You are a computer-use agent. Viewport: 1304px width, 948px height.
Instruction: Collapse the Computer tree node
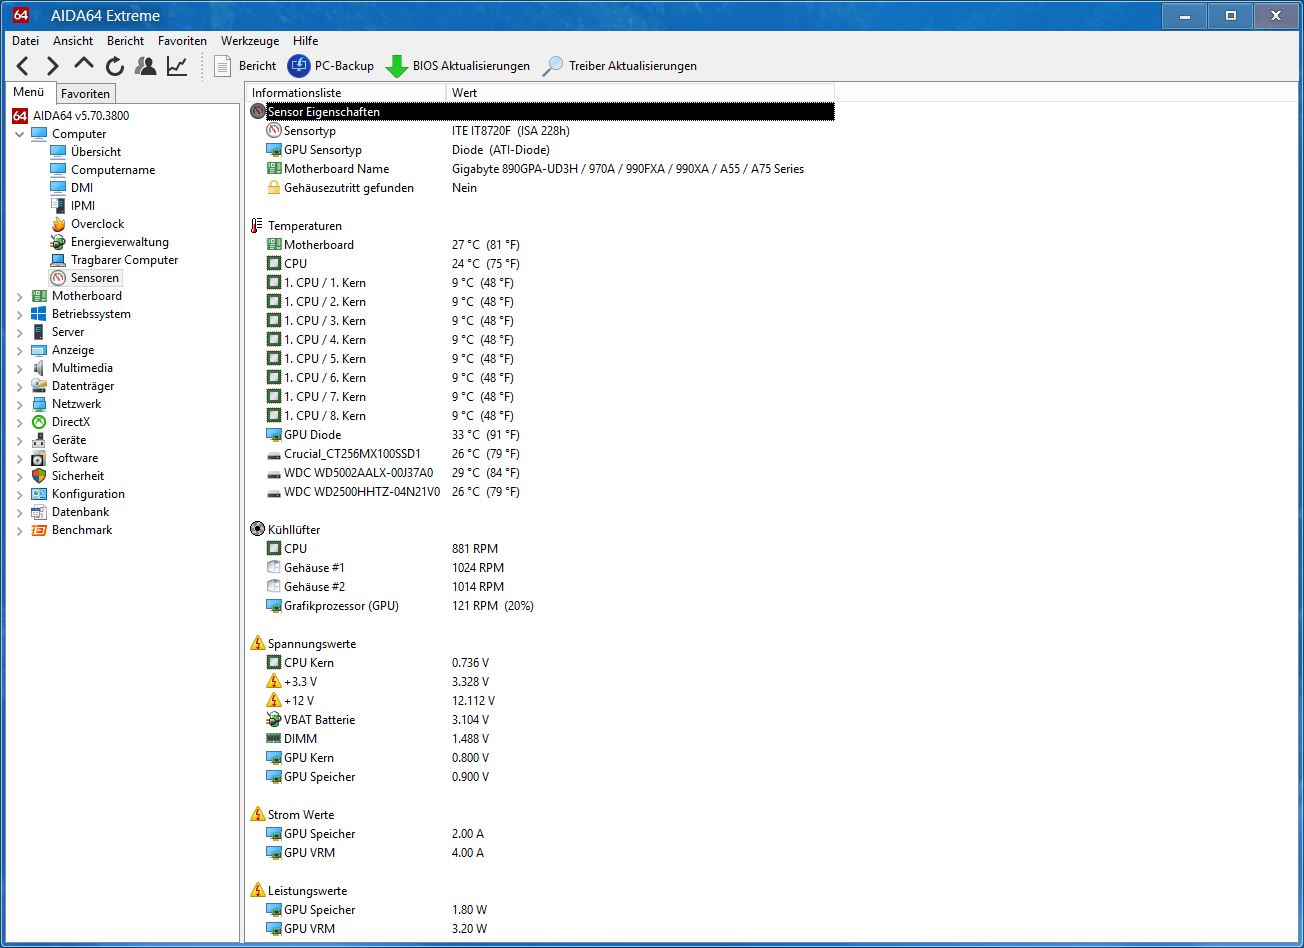[20, 134]
